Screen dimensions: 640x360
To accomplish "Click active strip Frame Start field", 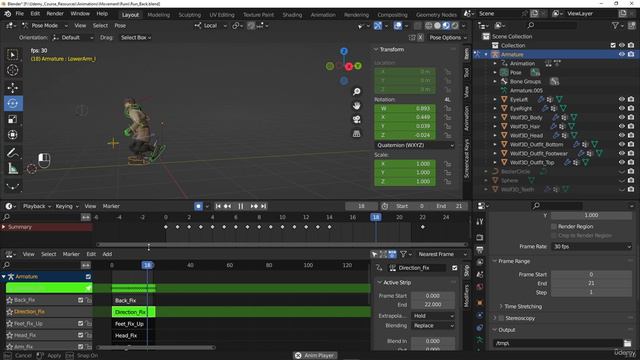I will tap(433, 296).
